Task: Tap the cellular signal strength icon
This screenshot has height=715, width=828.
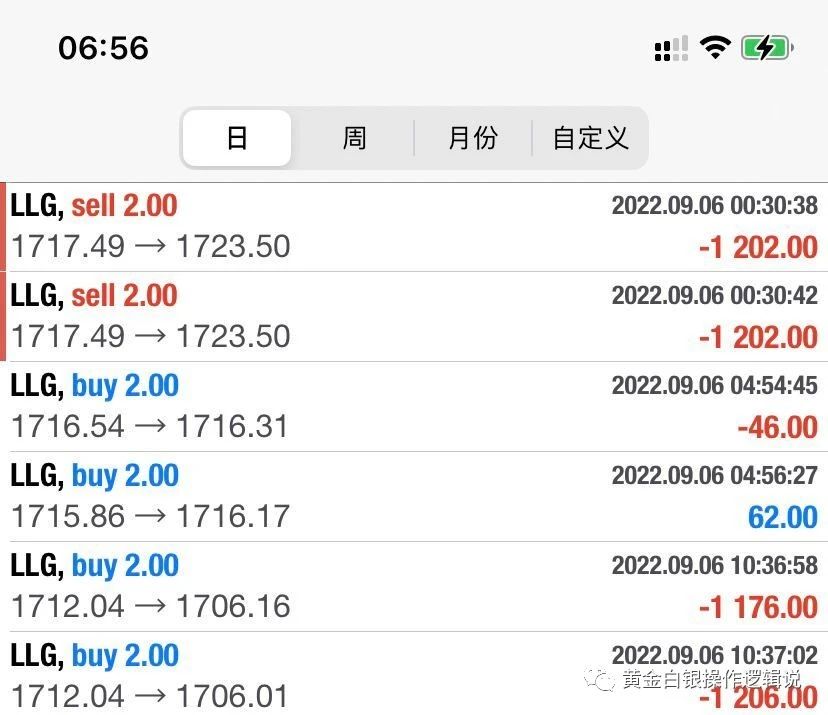Action: pos(671,49)
